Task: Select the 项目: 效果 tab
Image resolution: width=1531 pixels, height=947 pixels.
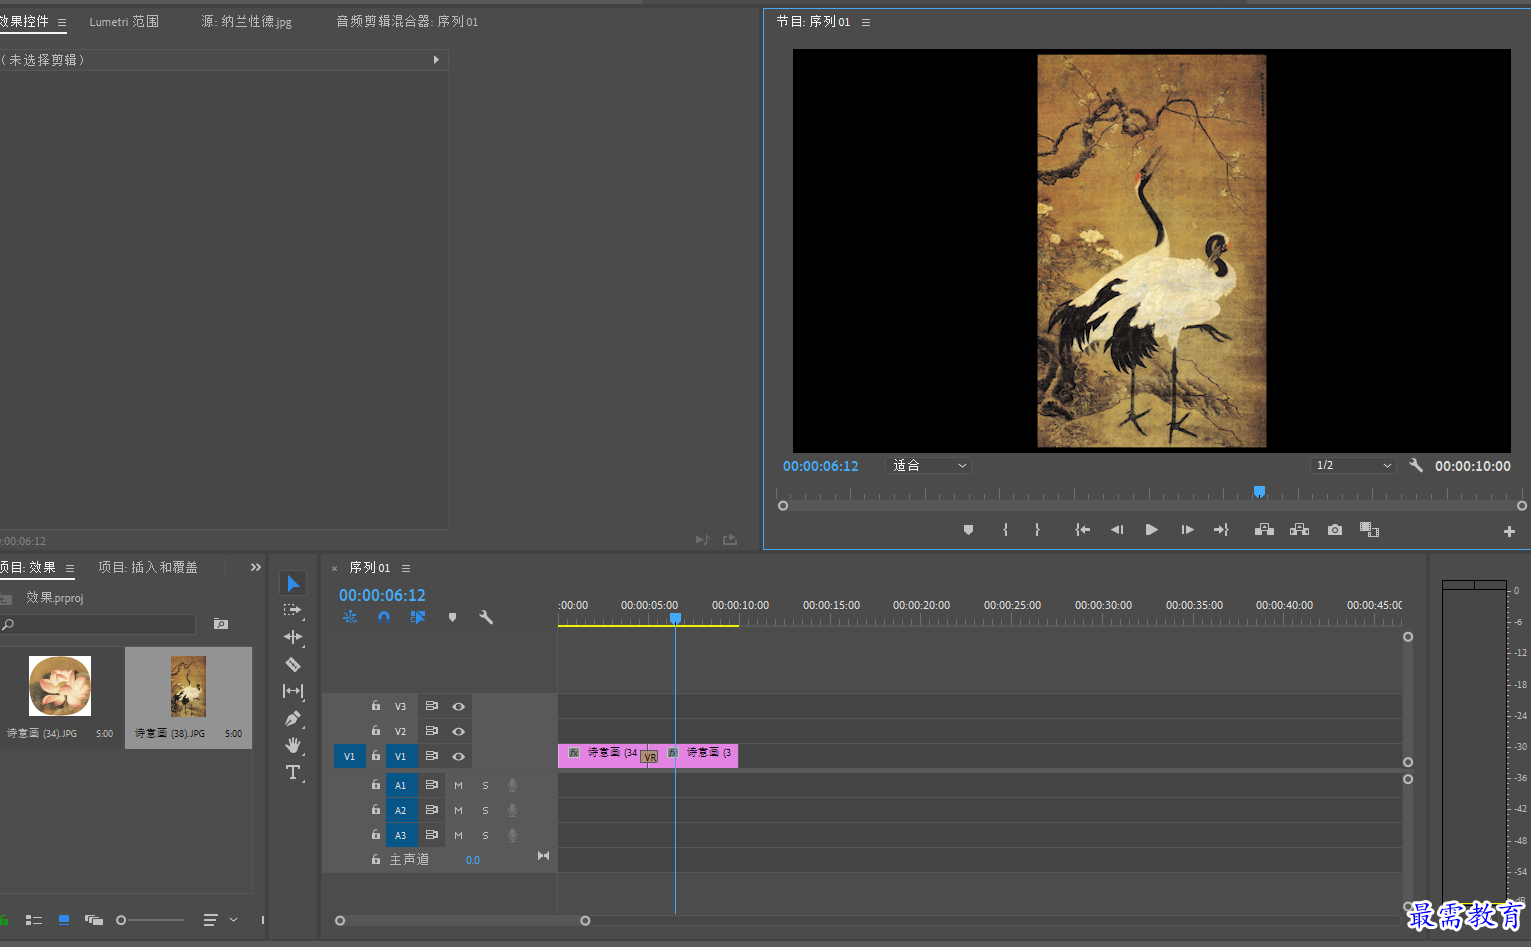Action: (28, 567)
